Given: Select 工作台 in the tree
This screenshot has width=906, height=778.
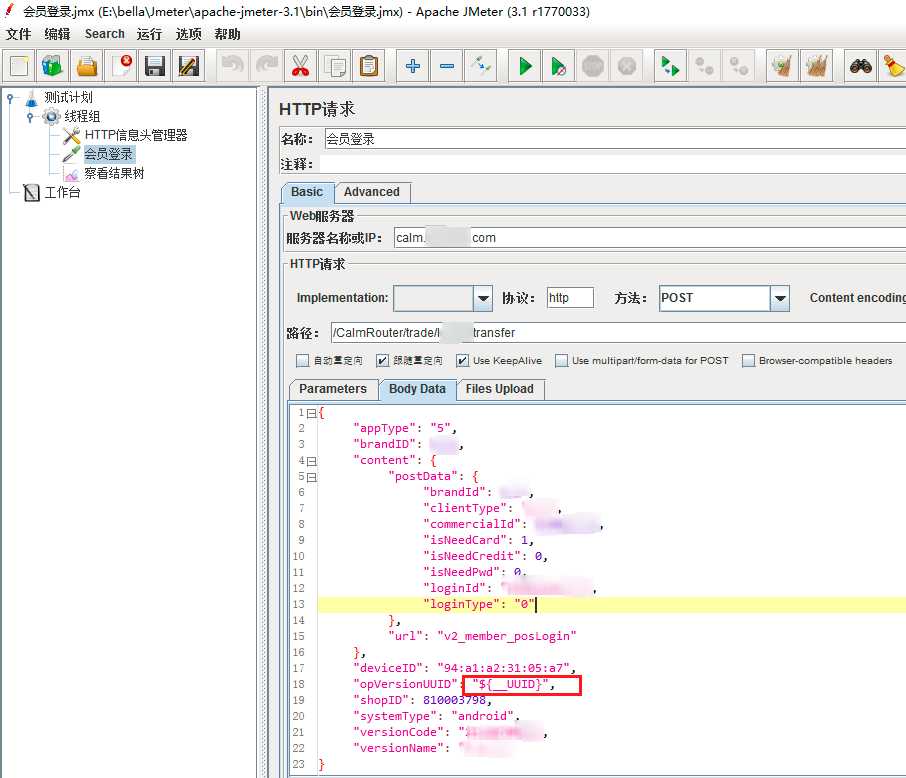Looking at the screenshot, I should [x=62, y=192].
